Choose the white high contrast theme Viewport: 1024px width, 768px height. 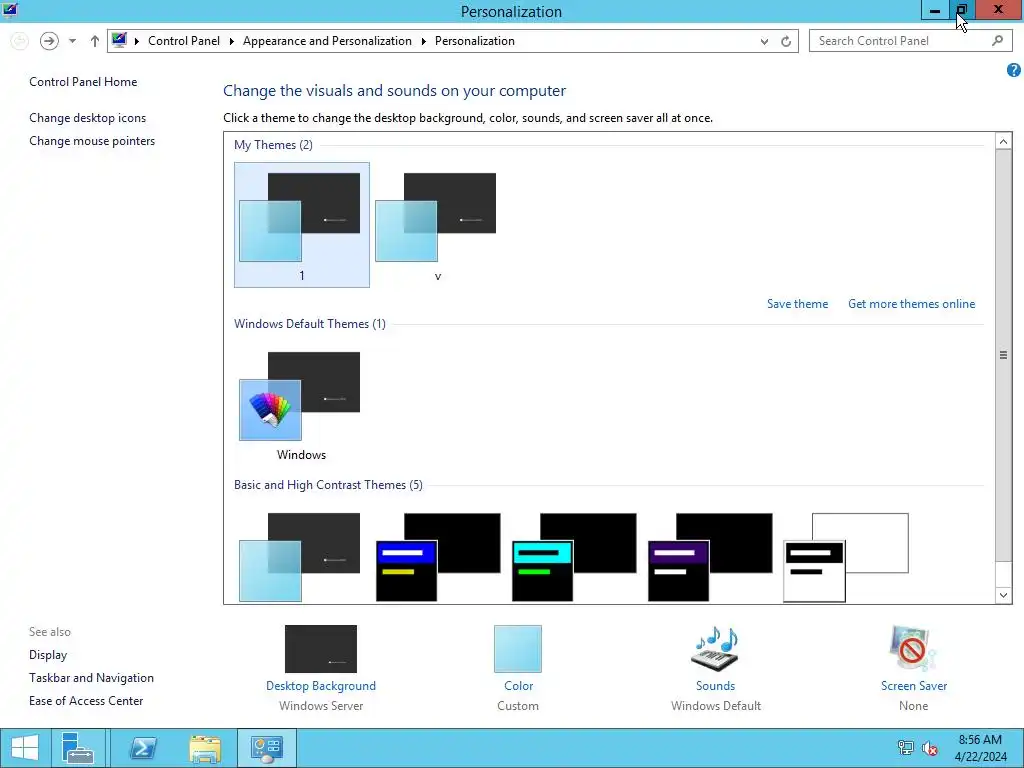coord(846,557)
